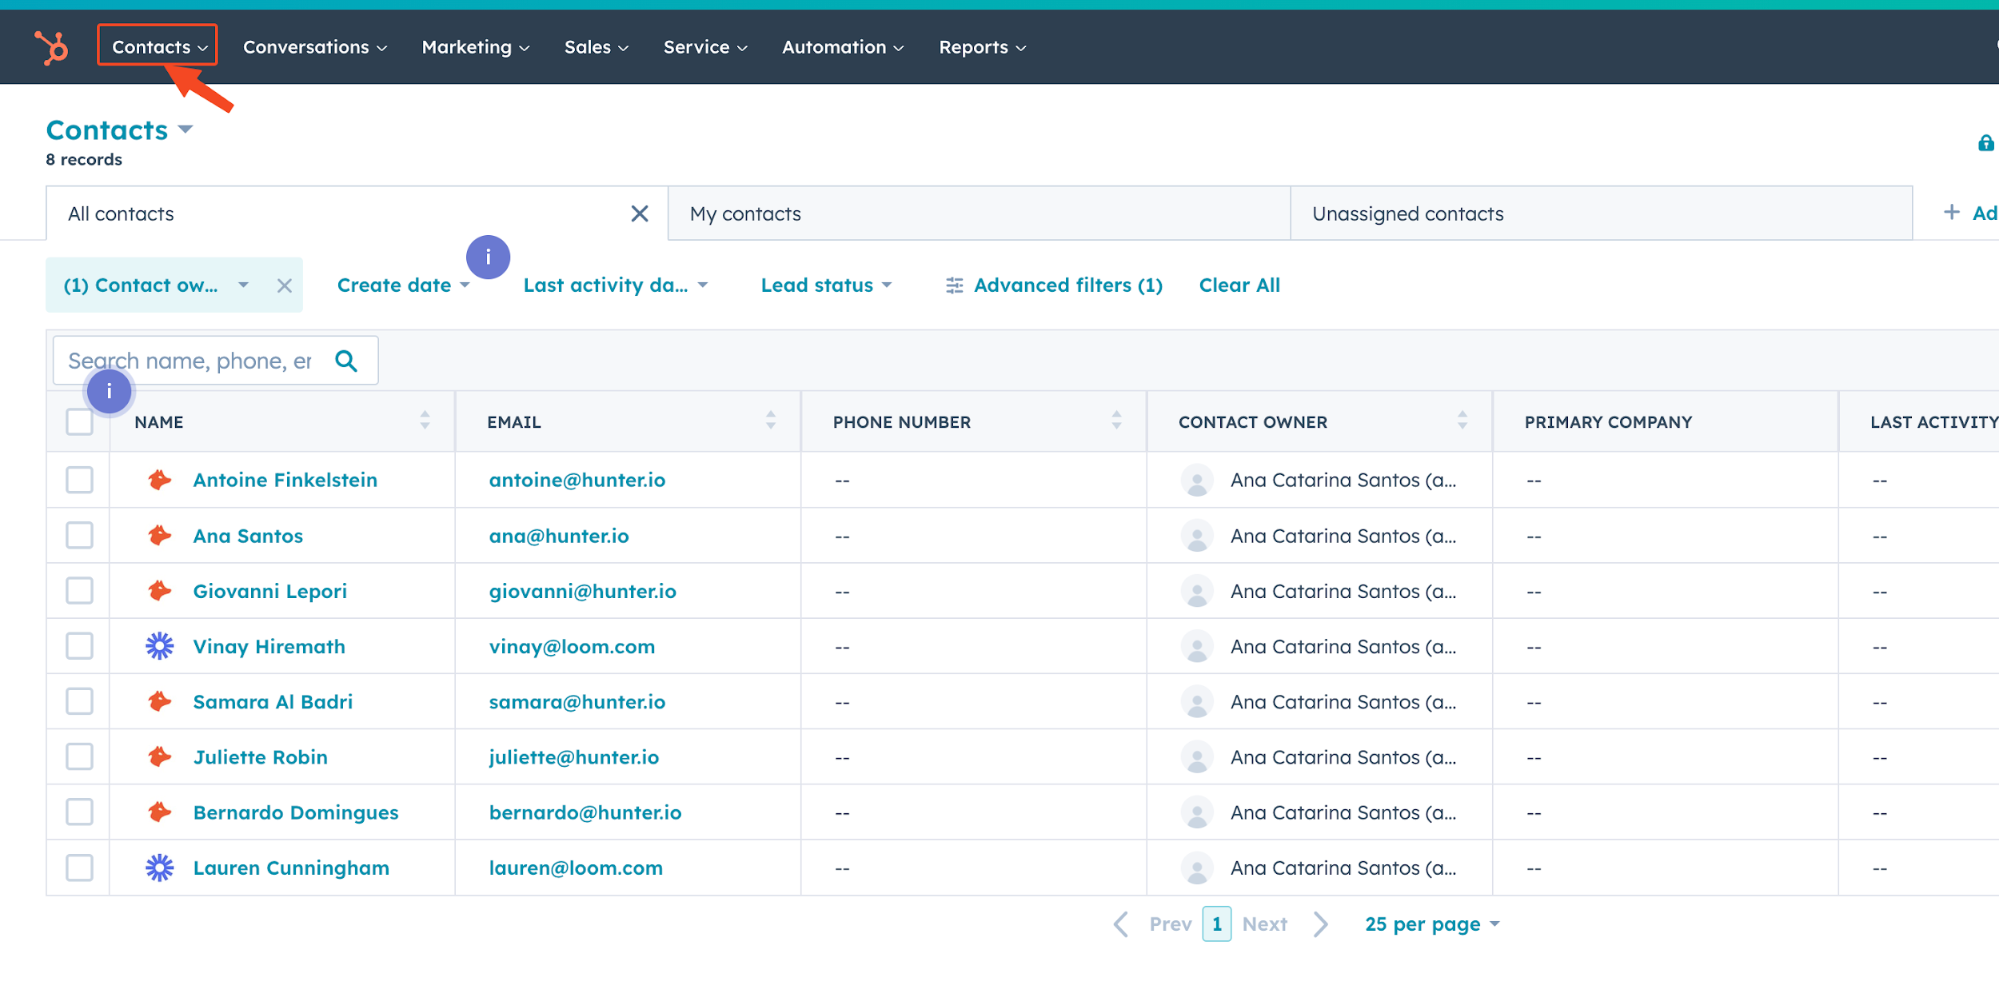Screen dimensions: 1999x998
Task: Click the lock icon at the right edge
Action: (x=1986, y=143)
